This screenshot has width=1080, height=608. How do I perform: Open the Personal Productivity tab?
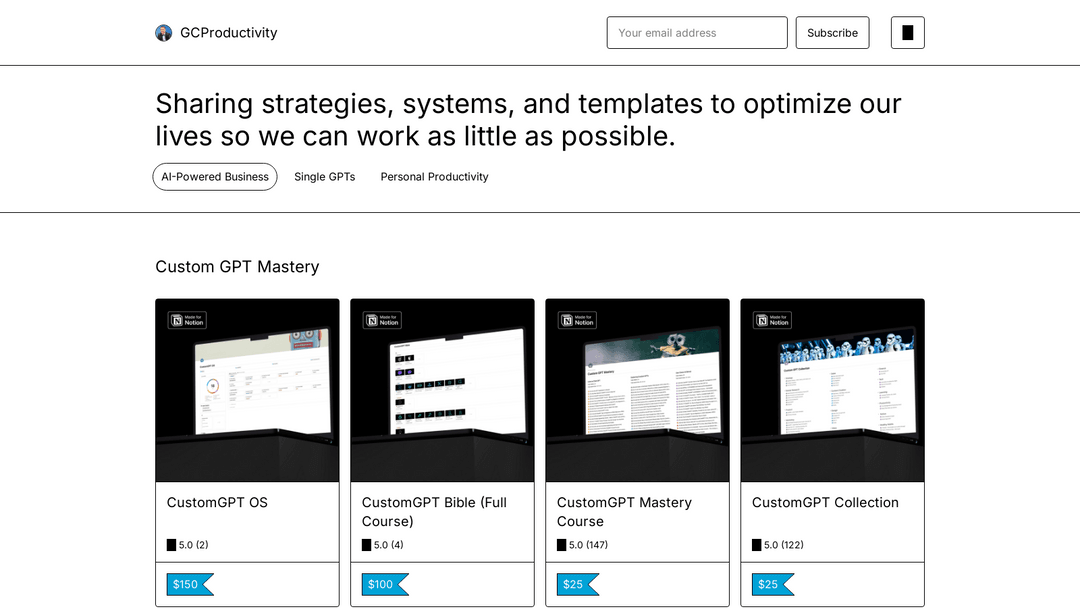[x=434, y=177]
